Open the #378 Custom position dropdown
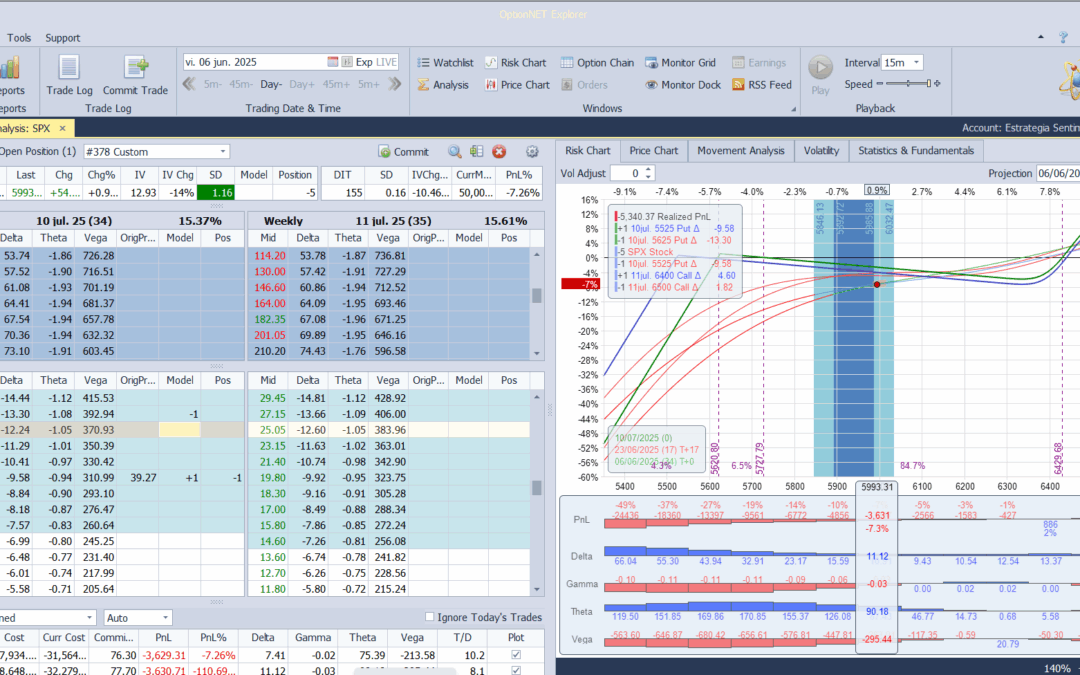1080x675 pixels. coord(223,152)
